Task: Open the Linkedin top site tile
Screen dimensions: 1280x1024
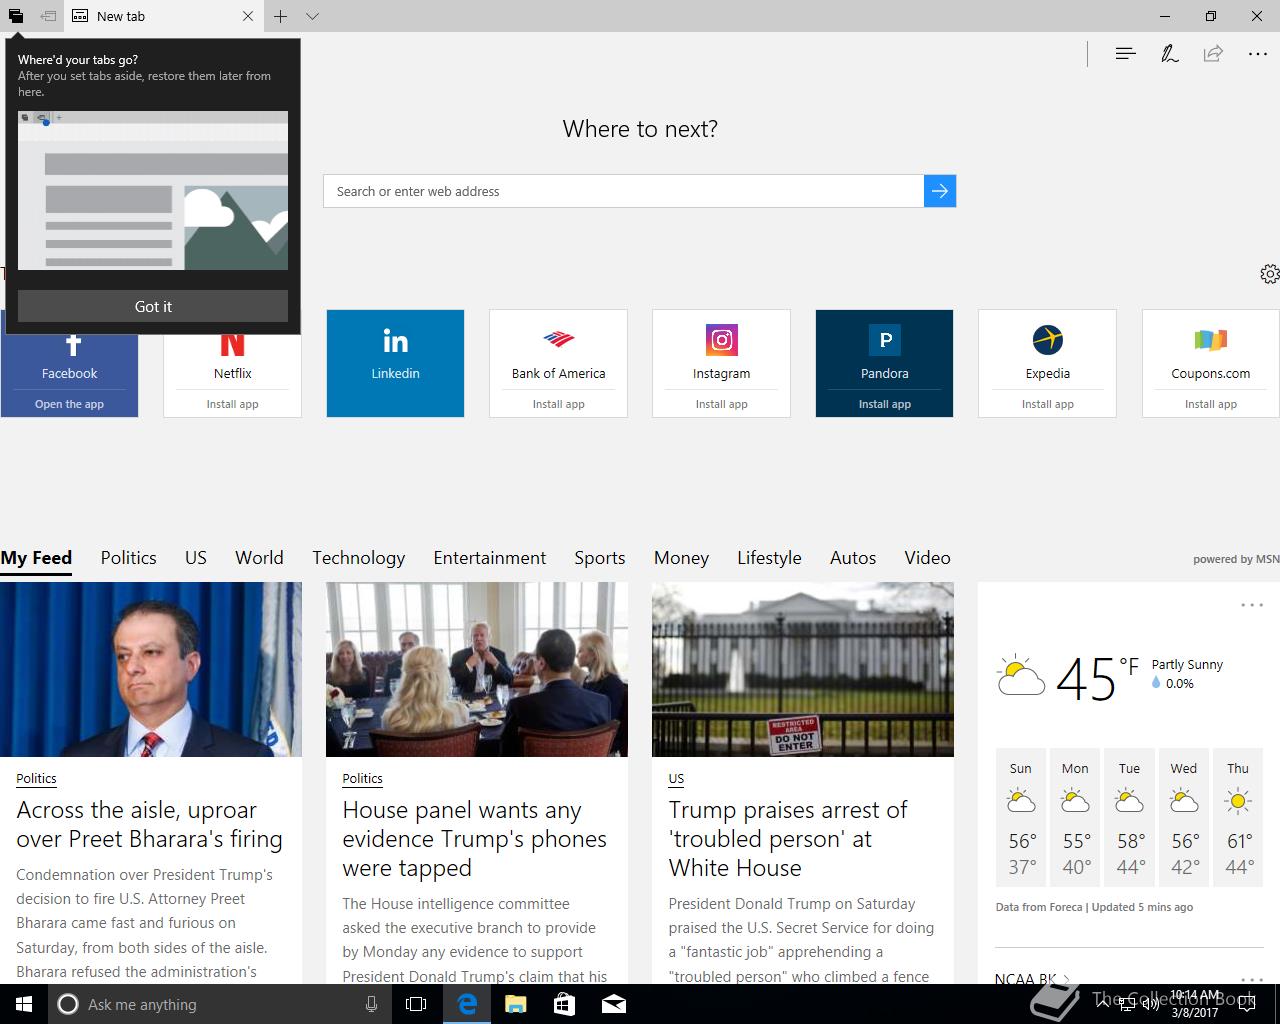Action: click(395, 363)
